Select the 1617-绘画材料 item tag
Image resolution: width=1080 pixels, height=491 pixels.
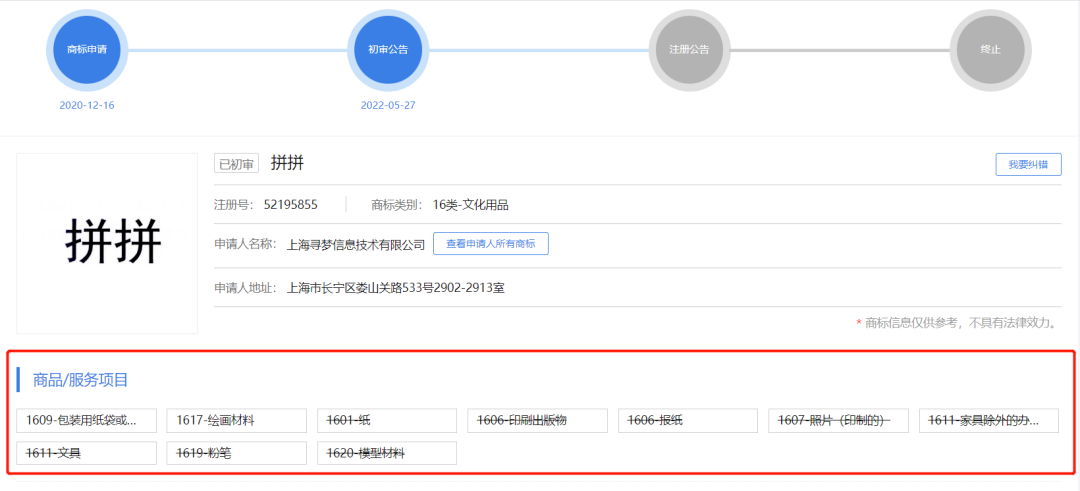tap(236, 421)
